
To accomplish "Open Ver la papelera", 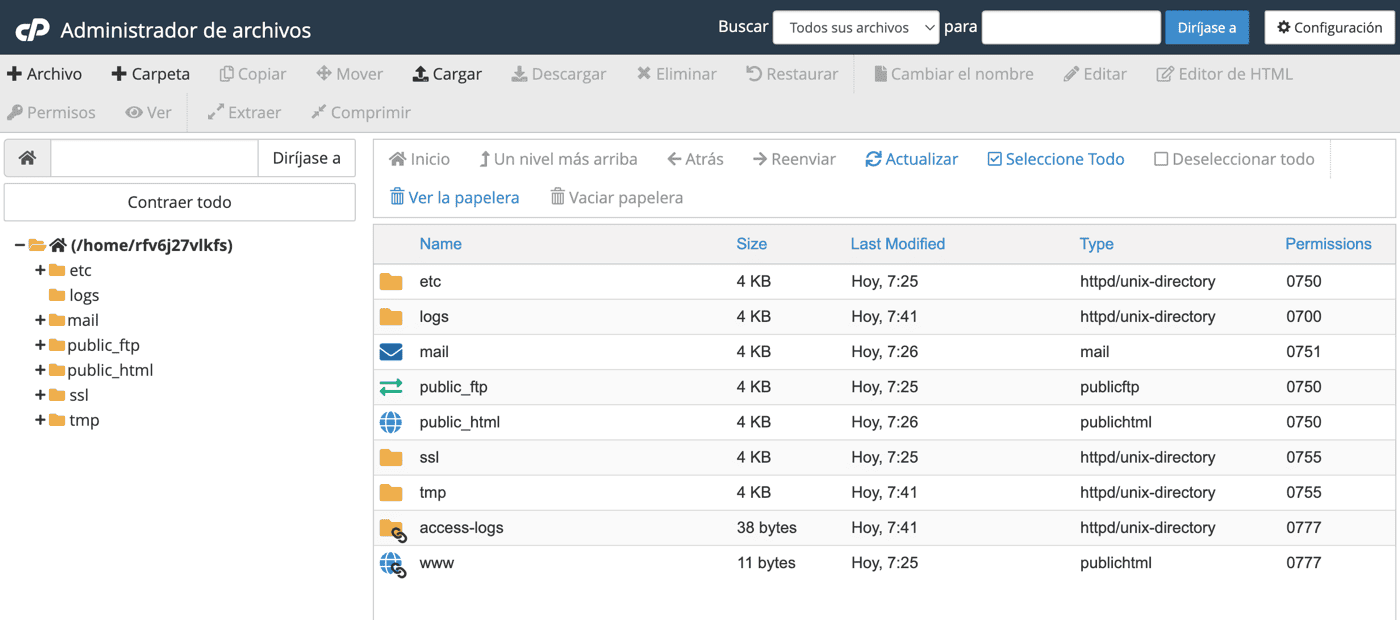I will (455, 197).
